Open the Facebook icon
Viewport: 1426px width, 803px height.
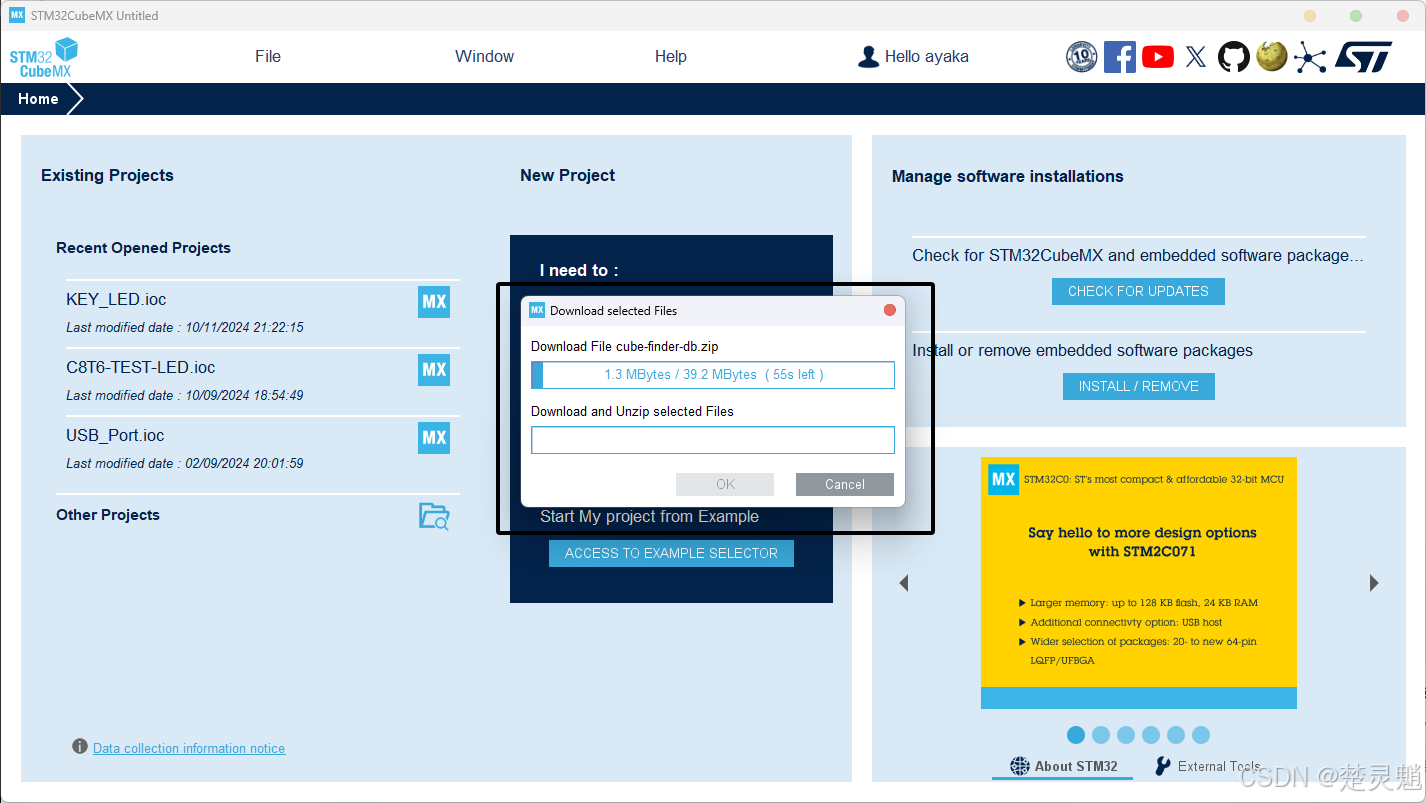tap(1120, 57)
